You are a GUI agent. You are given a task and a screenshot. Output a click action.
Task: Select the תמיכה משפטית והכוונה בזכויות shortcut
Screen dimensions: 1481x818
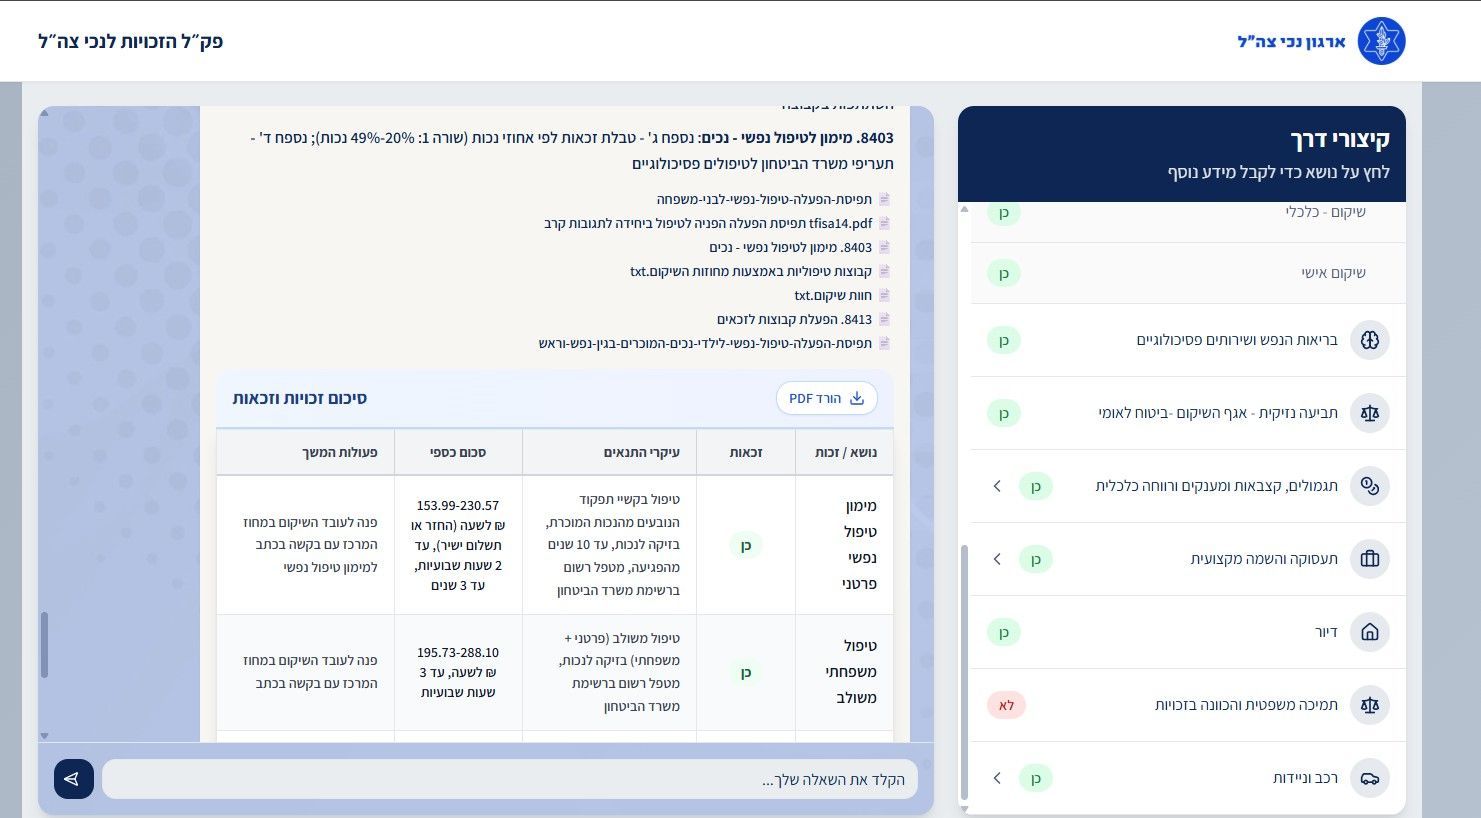click(x=1188, y=705)
